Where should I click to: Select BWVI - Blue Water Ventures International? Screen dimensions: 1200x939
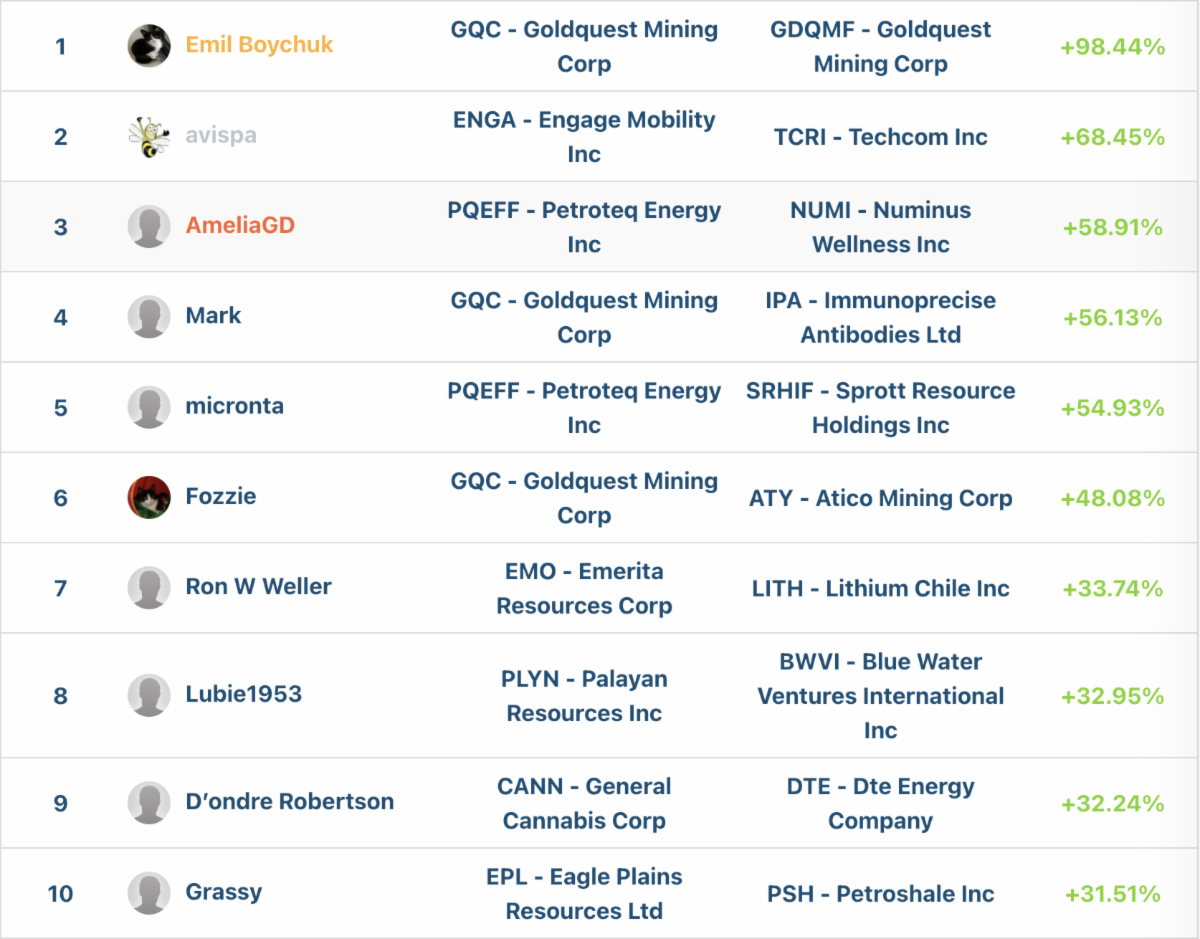[x=880, y=696]
